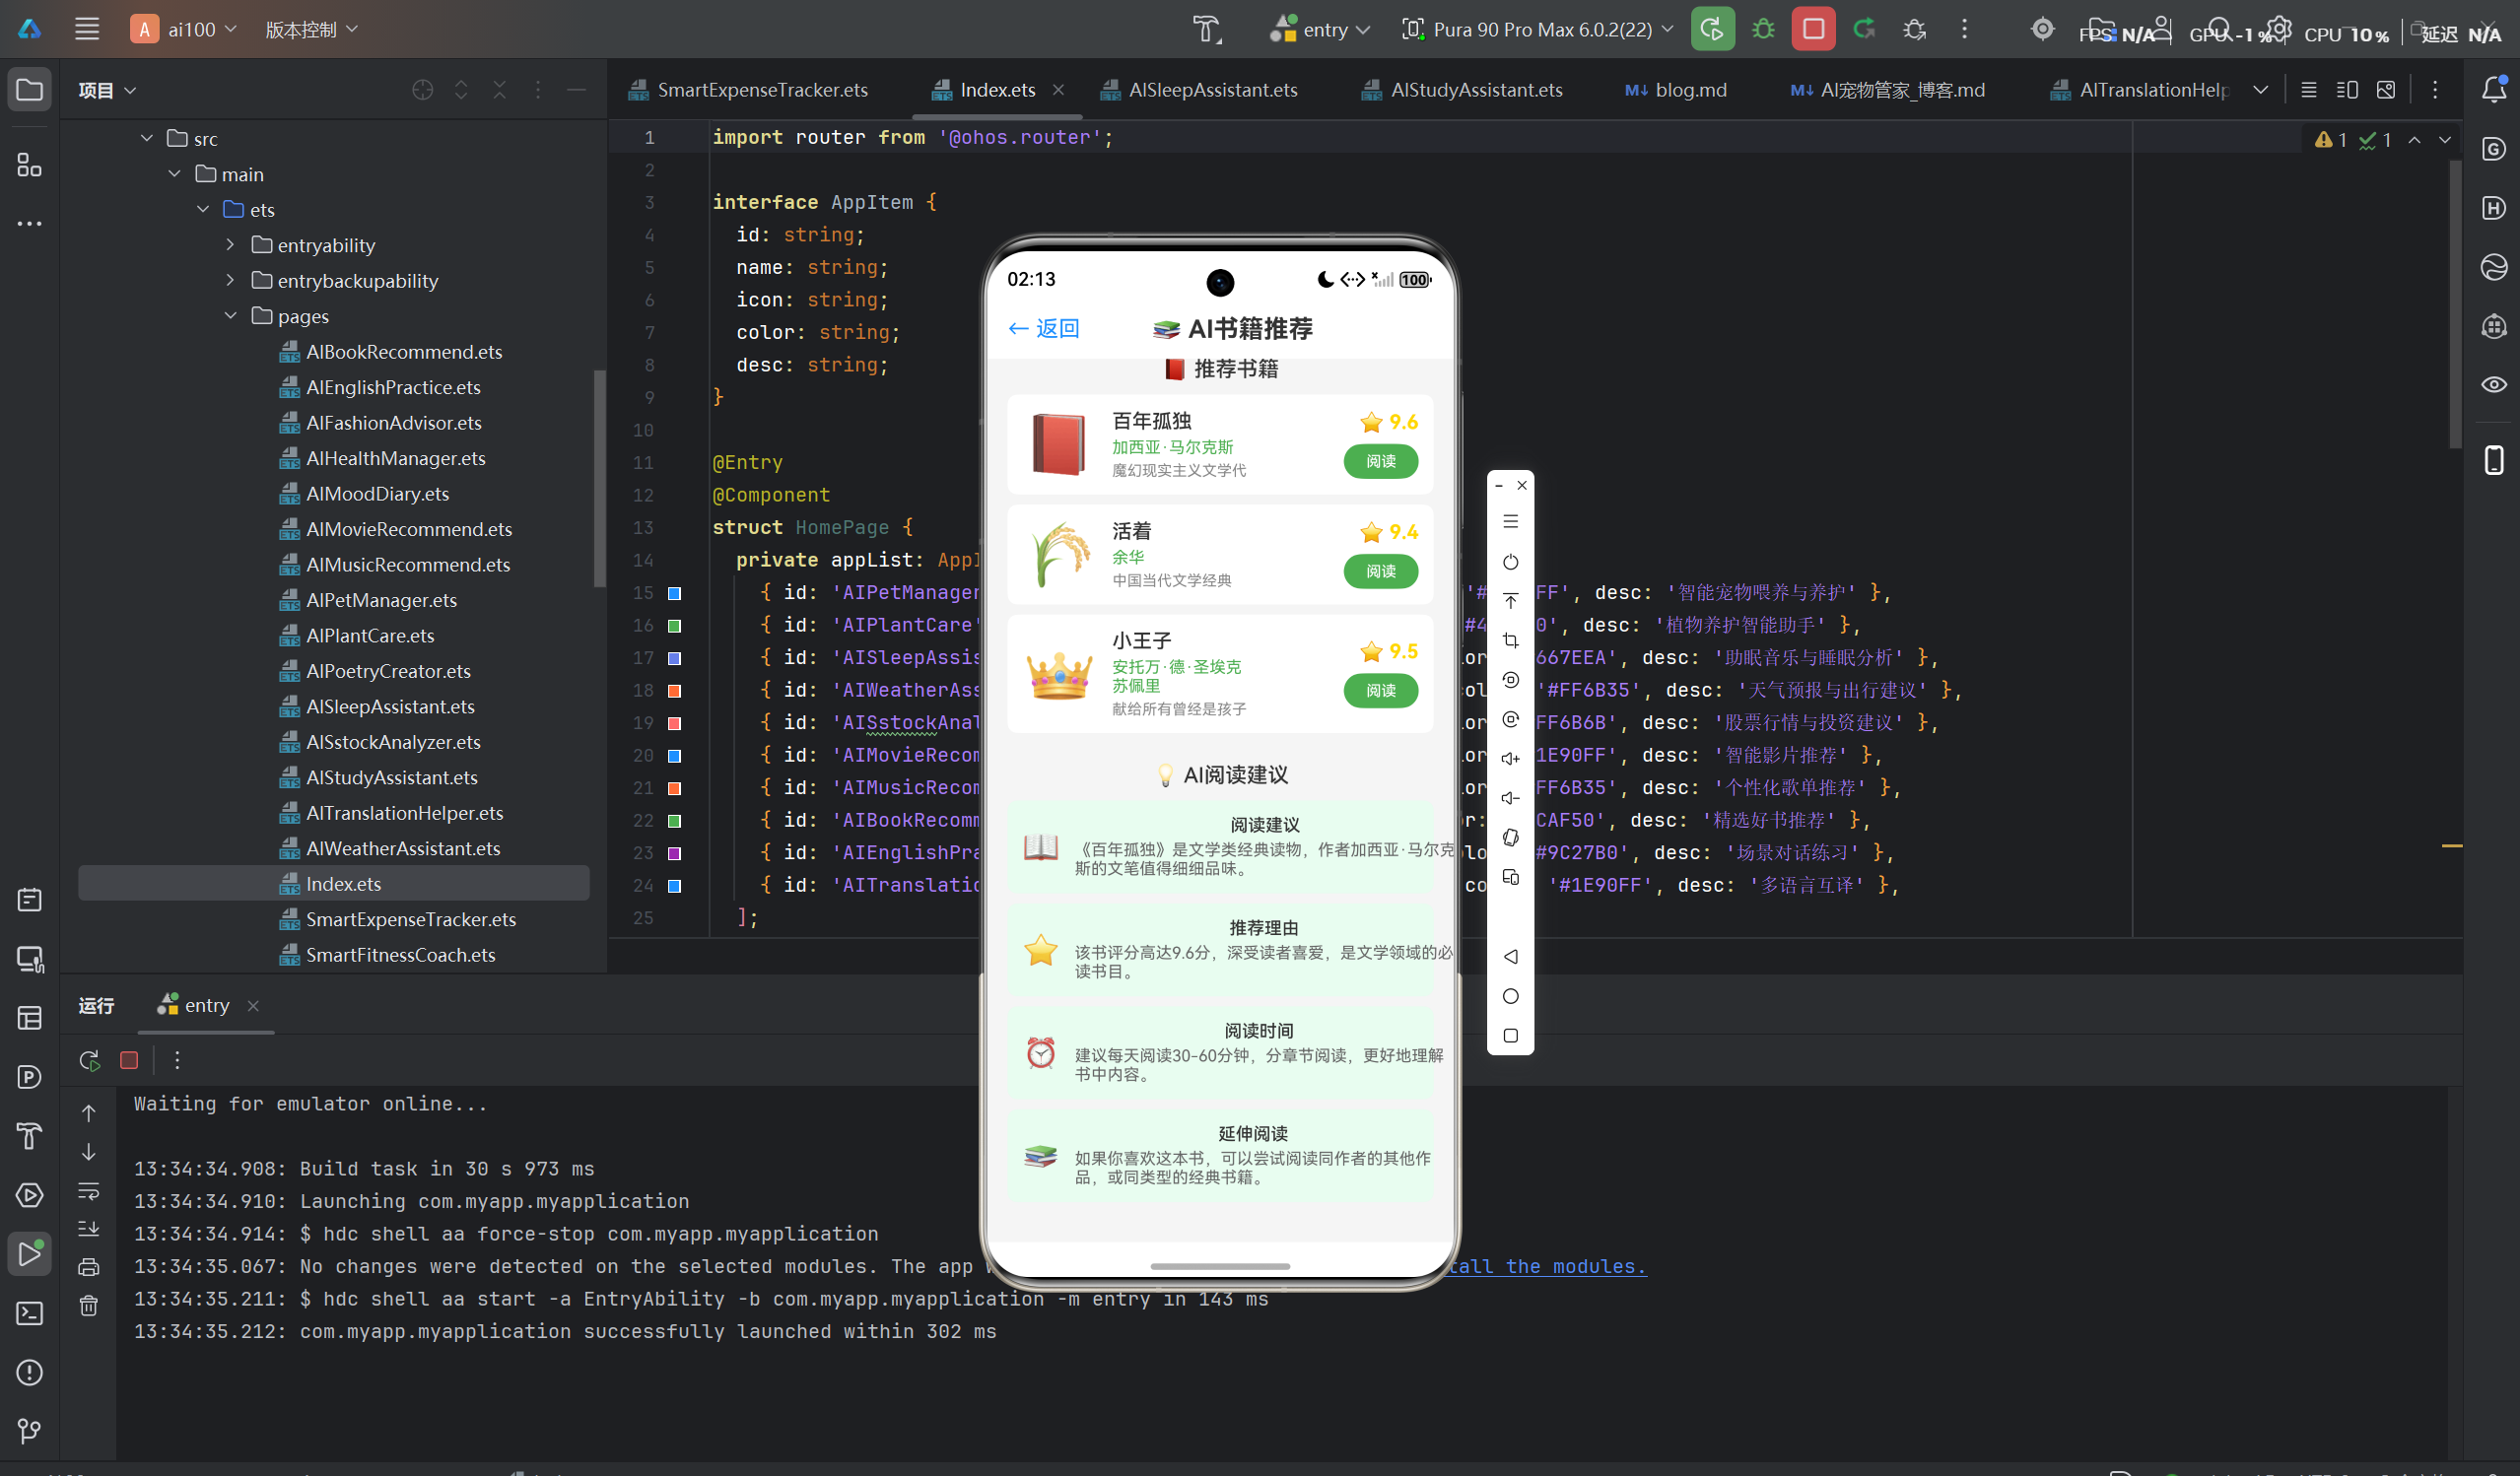Clear run console with trash icon
Screen dimensions: 2520x1476
[x=89, y=1306]
